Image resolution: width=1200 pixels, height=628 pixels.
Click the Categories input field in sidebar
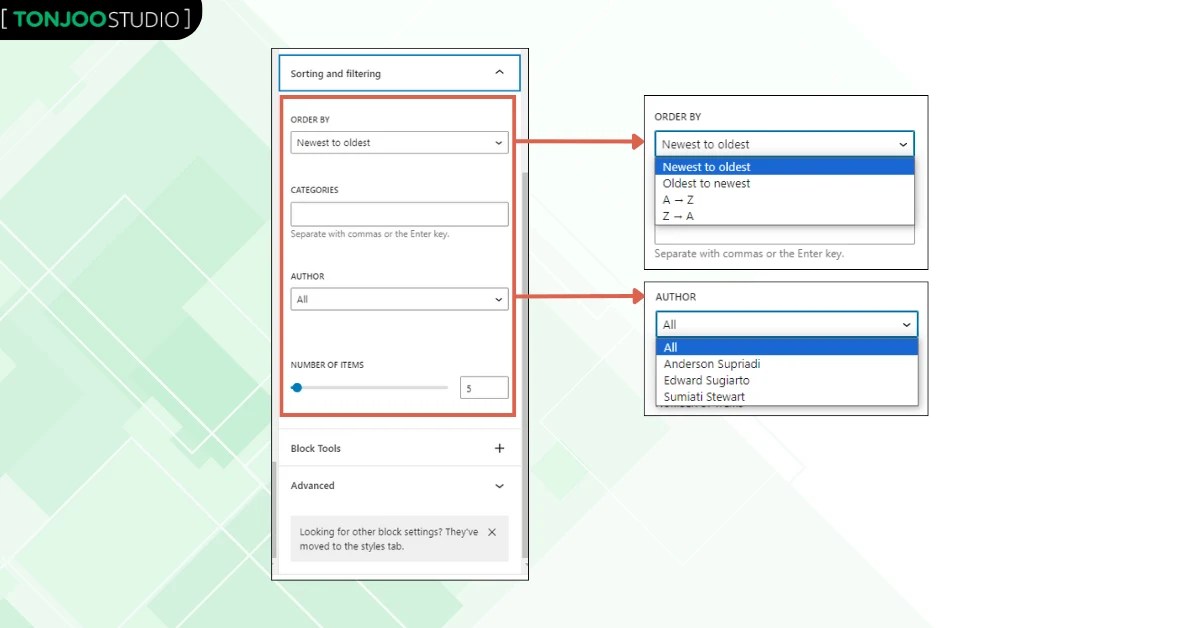pyautogui.click(x=399, y=214)
